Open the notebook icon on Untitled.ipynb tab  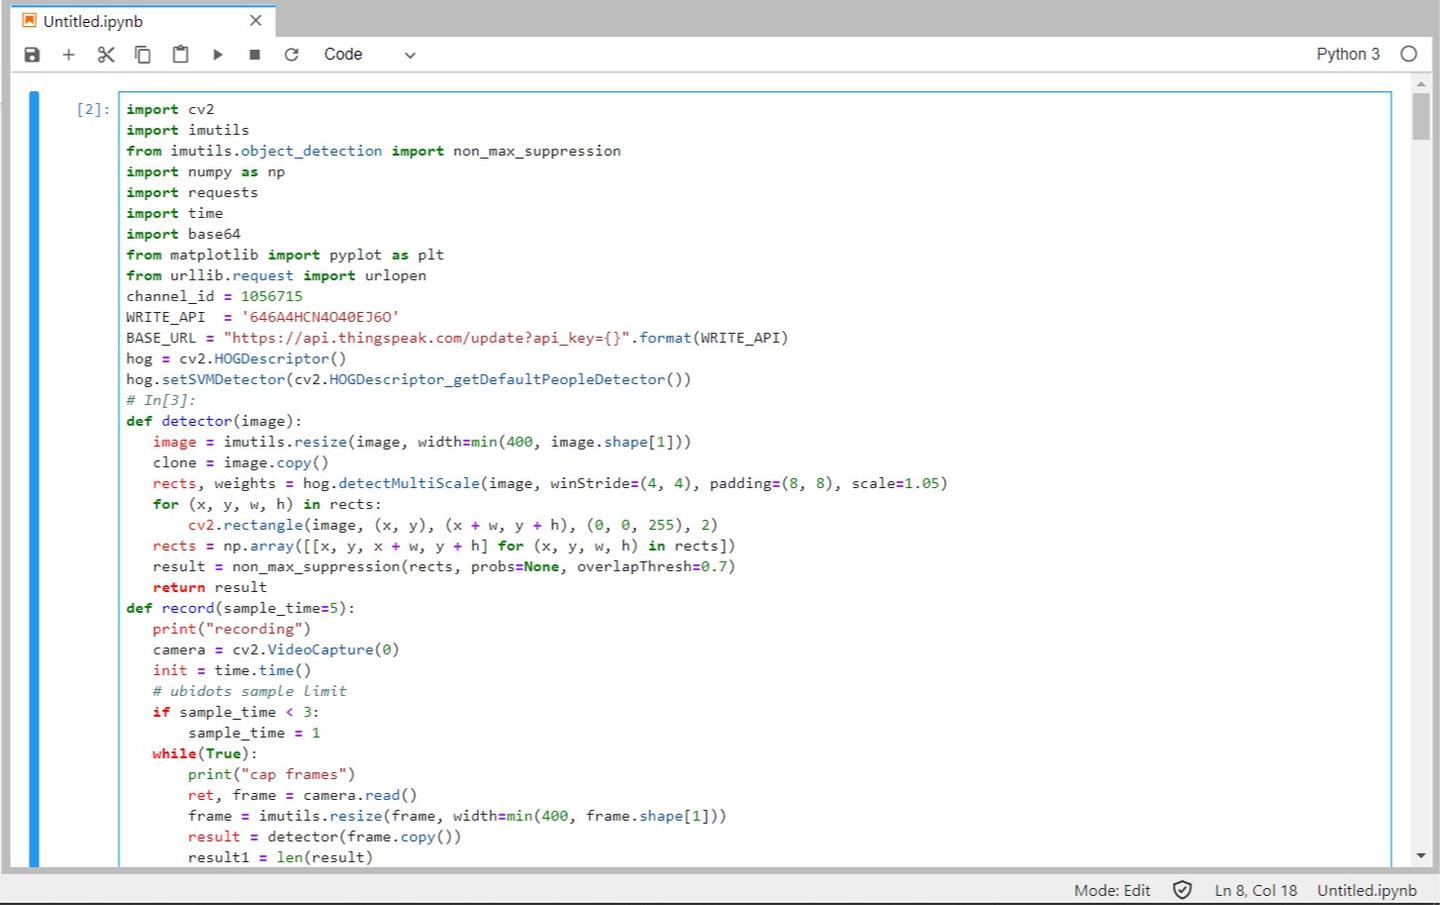coord(29,21)
